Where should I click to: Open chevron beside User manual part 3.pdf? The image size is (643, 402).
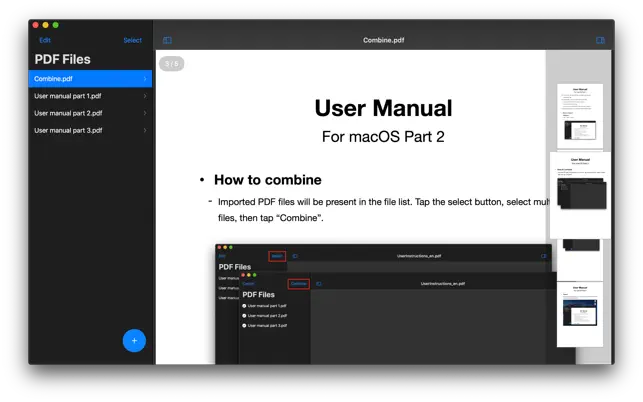coord(145,130)
